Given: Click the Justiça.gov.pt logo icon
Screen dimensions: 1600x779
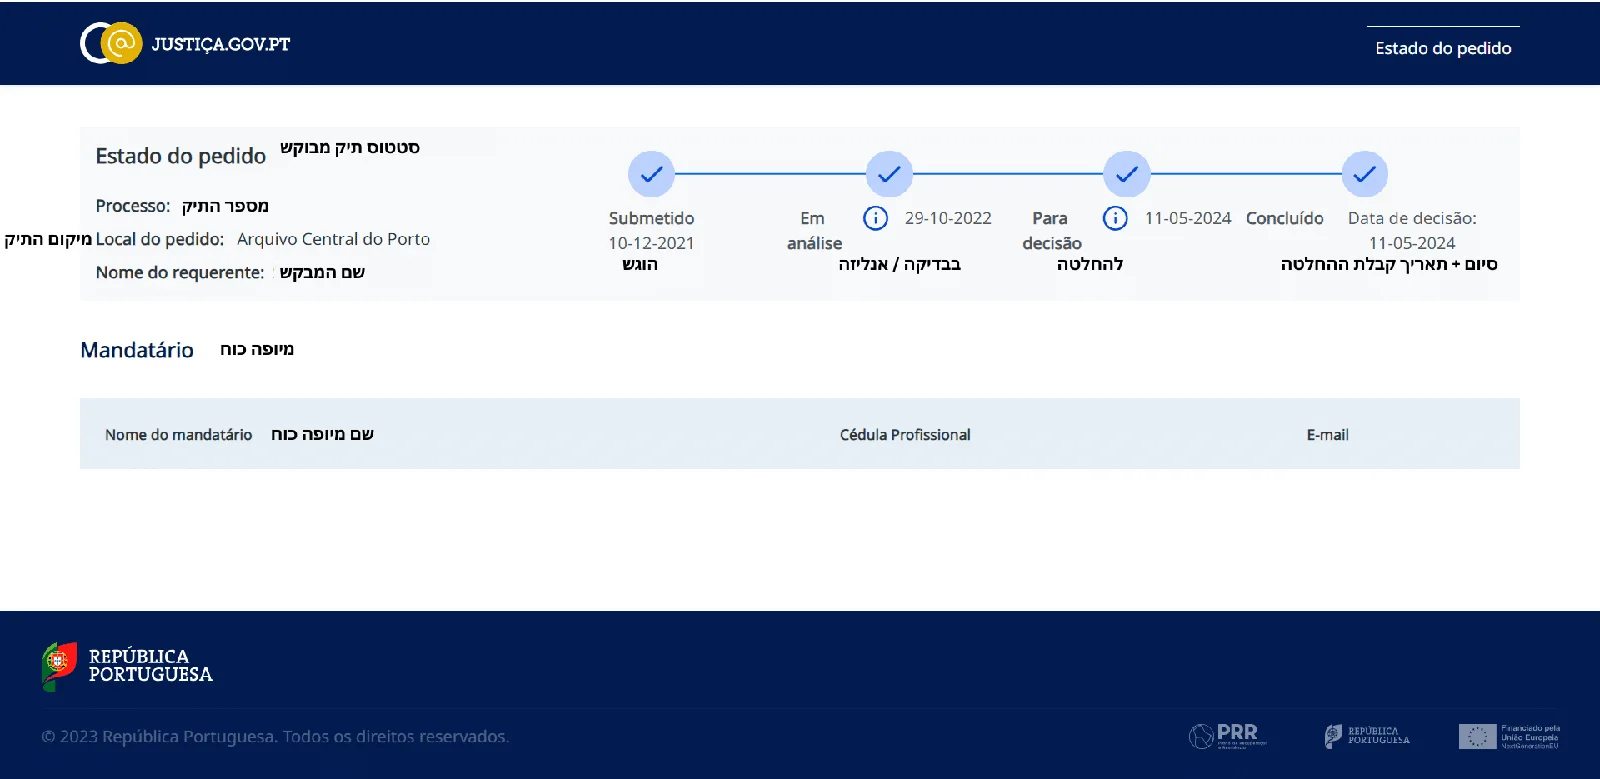Looking at the screenshot, I should (x=111, y=43).
